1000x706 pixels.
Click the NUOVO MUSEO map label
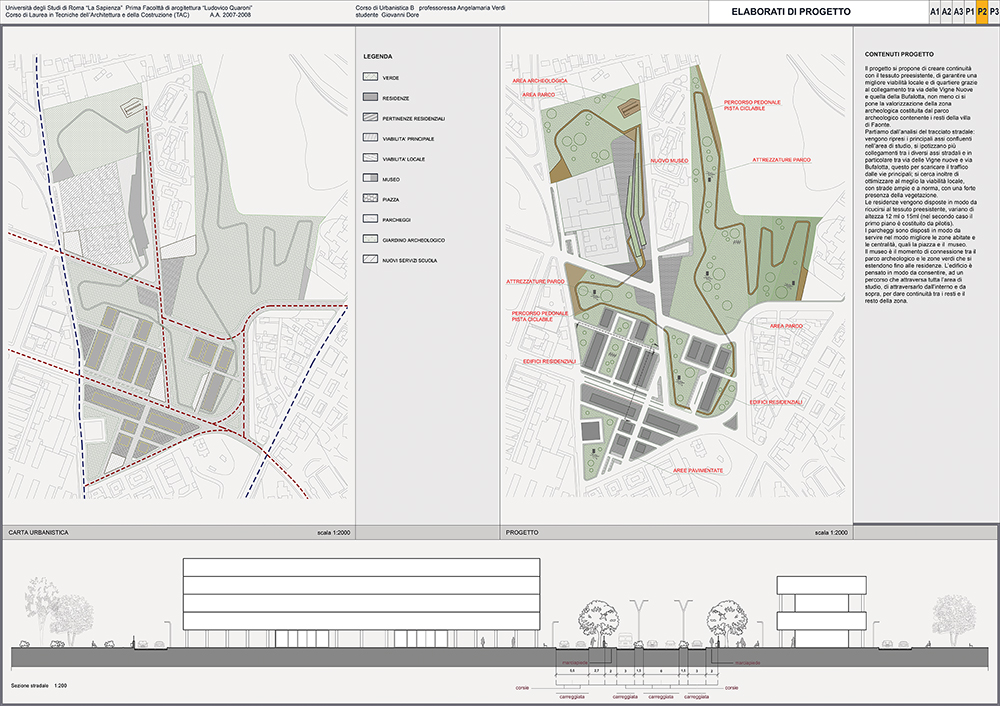671,160
